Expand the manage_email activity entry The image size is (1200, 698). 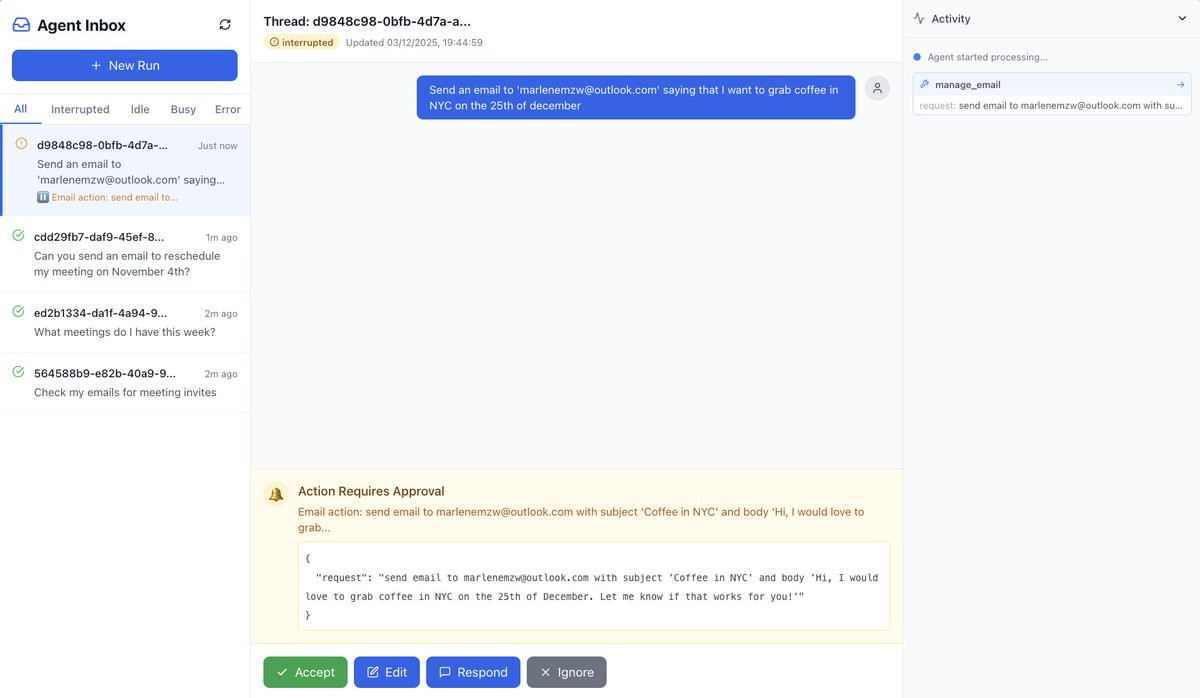pos(1052,94)
